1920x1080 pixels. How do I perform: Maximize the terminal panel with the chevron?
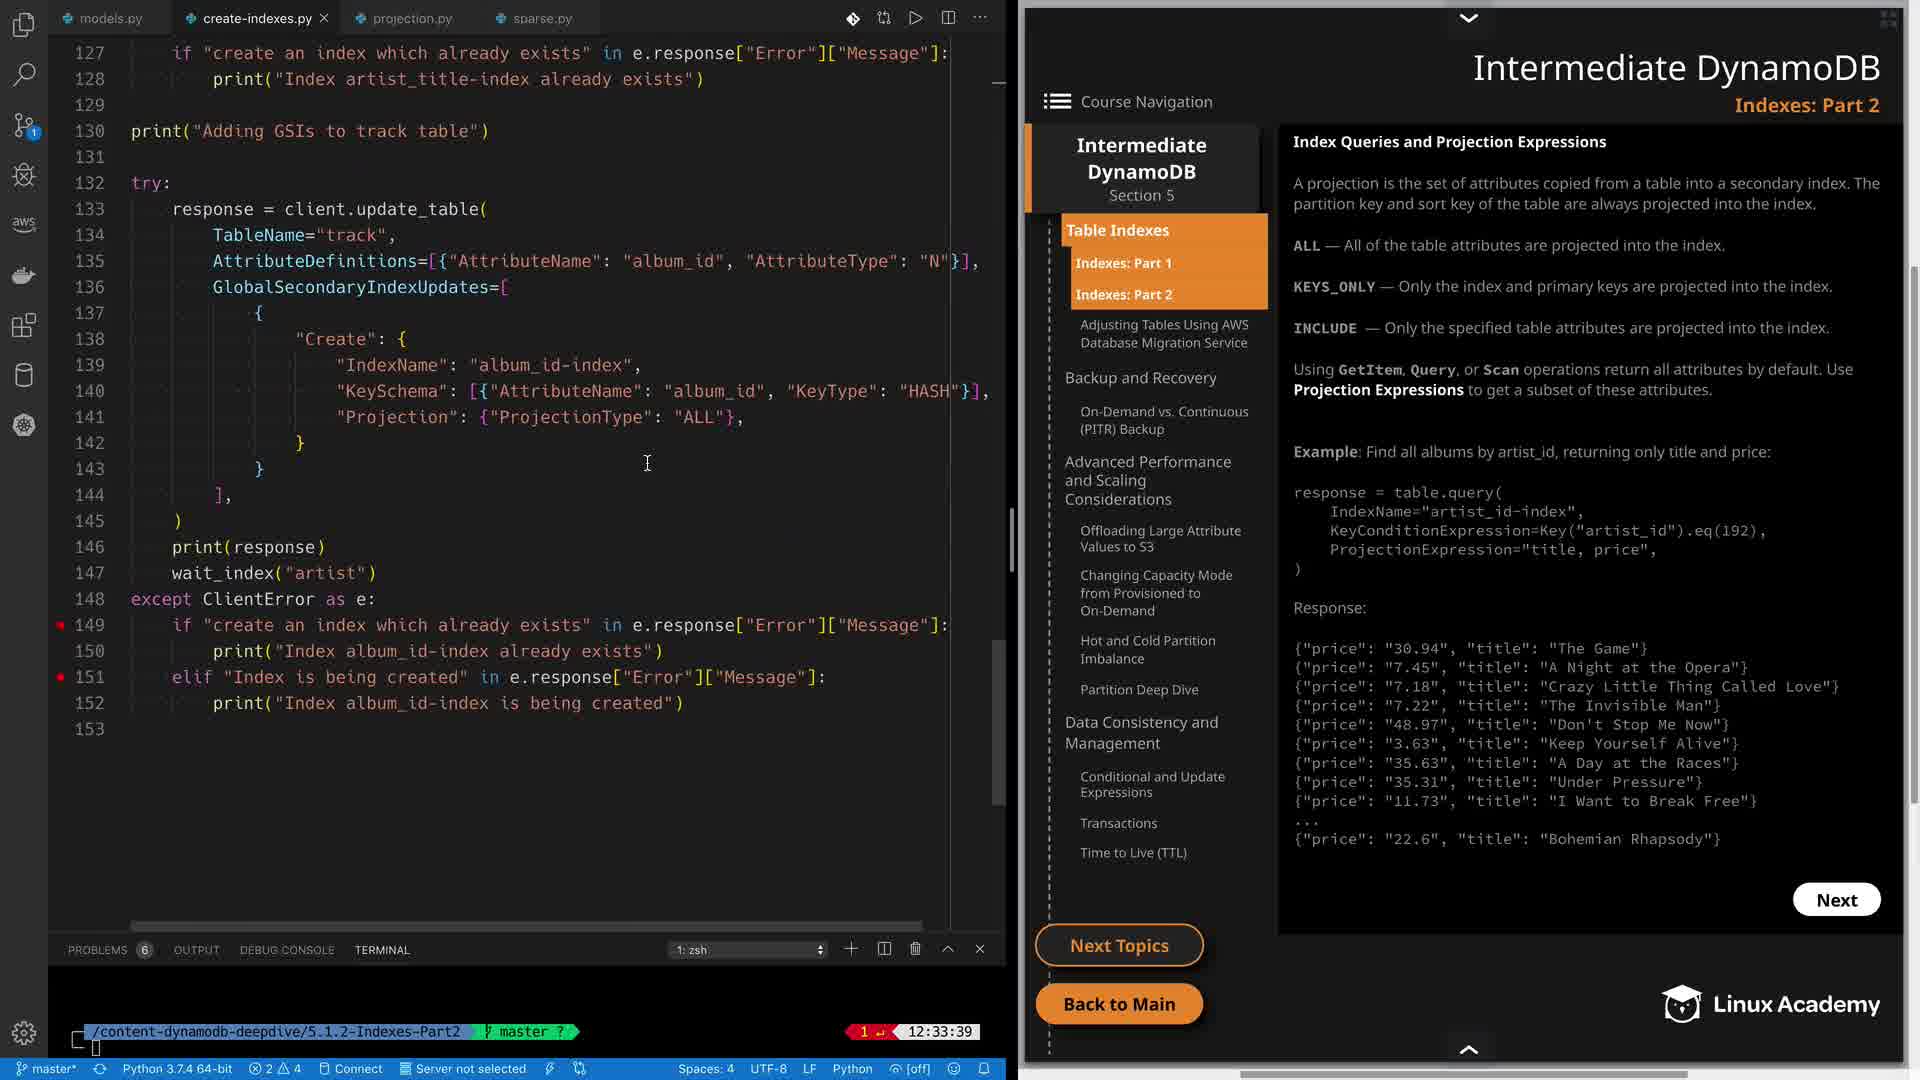pos(948,949)
